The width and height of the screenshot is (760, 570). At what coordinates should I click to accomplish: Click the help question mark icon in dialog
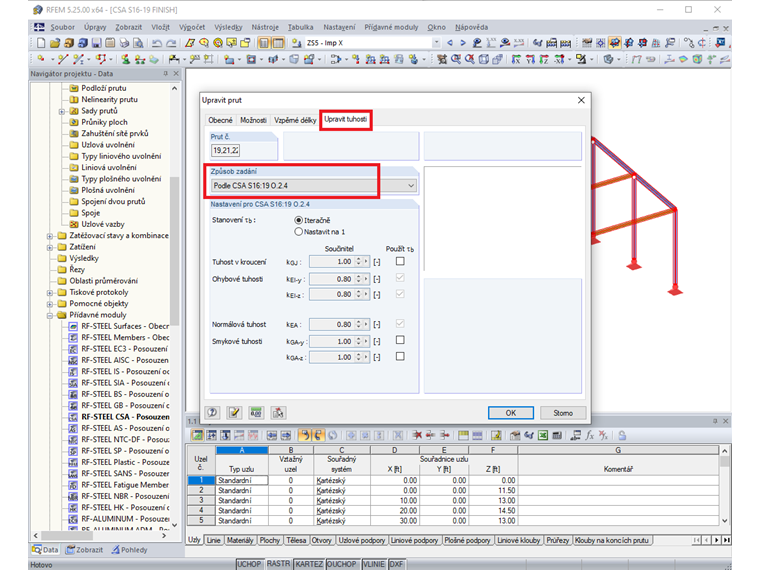212,412
